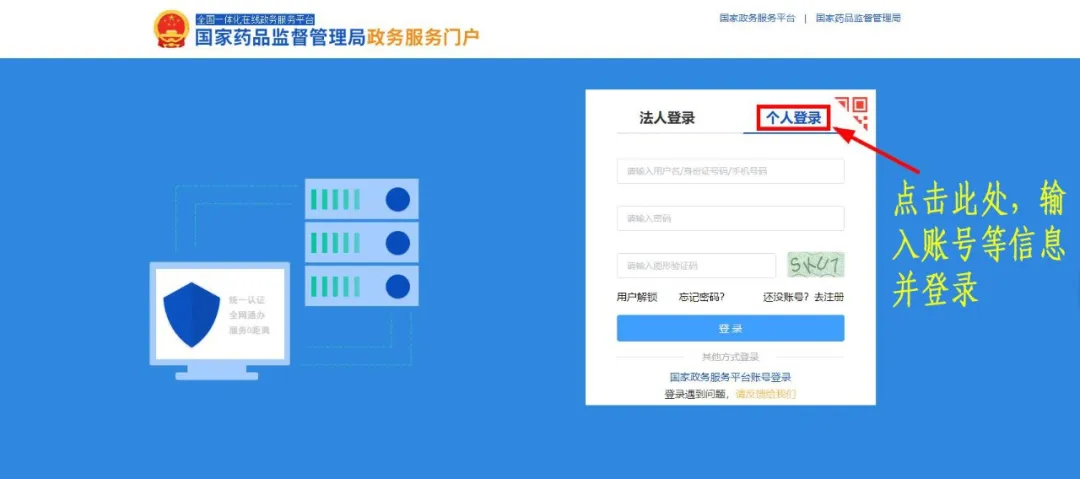Click the 请反馈给我们 feedback link

(765, 394)
